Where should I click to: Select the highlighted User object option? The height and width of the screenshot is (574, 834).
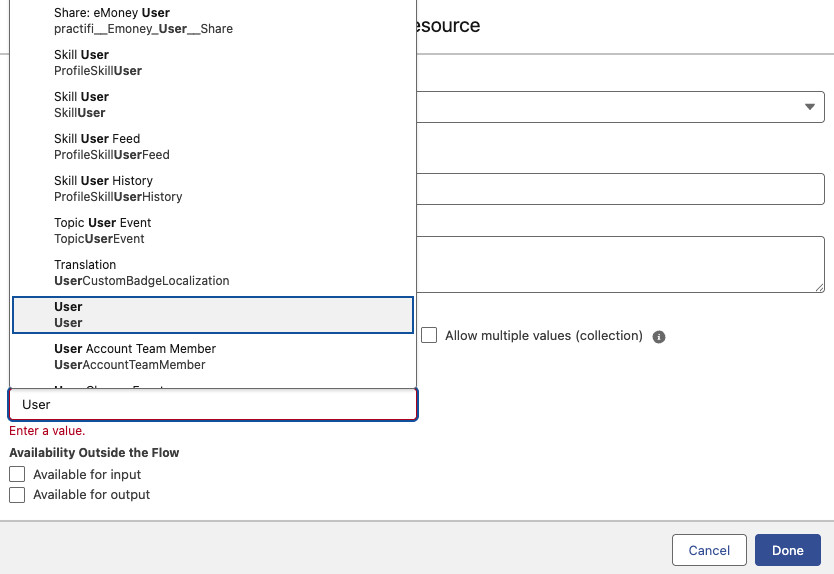coord(212,315)
